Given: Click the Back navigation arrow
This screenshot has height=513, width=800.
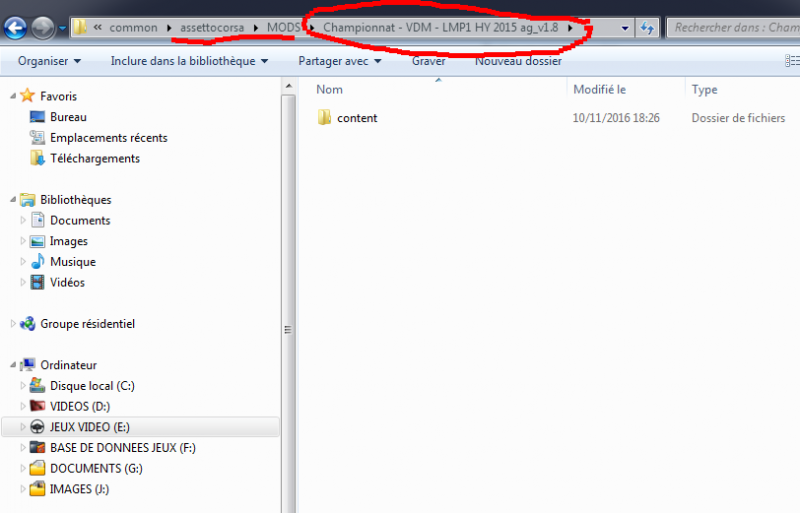Looking at the screenshot, I should (15, 28).
